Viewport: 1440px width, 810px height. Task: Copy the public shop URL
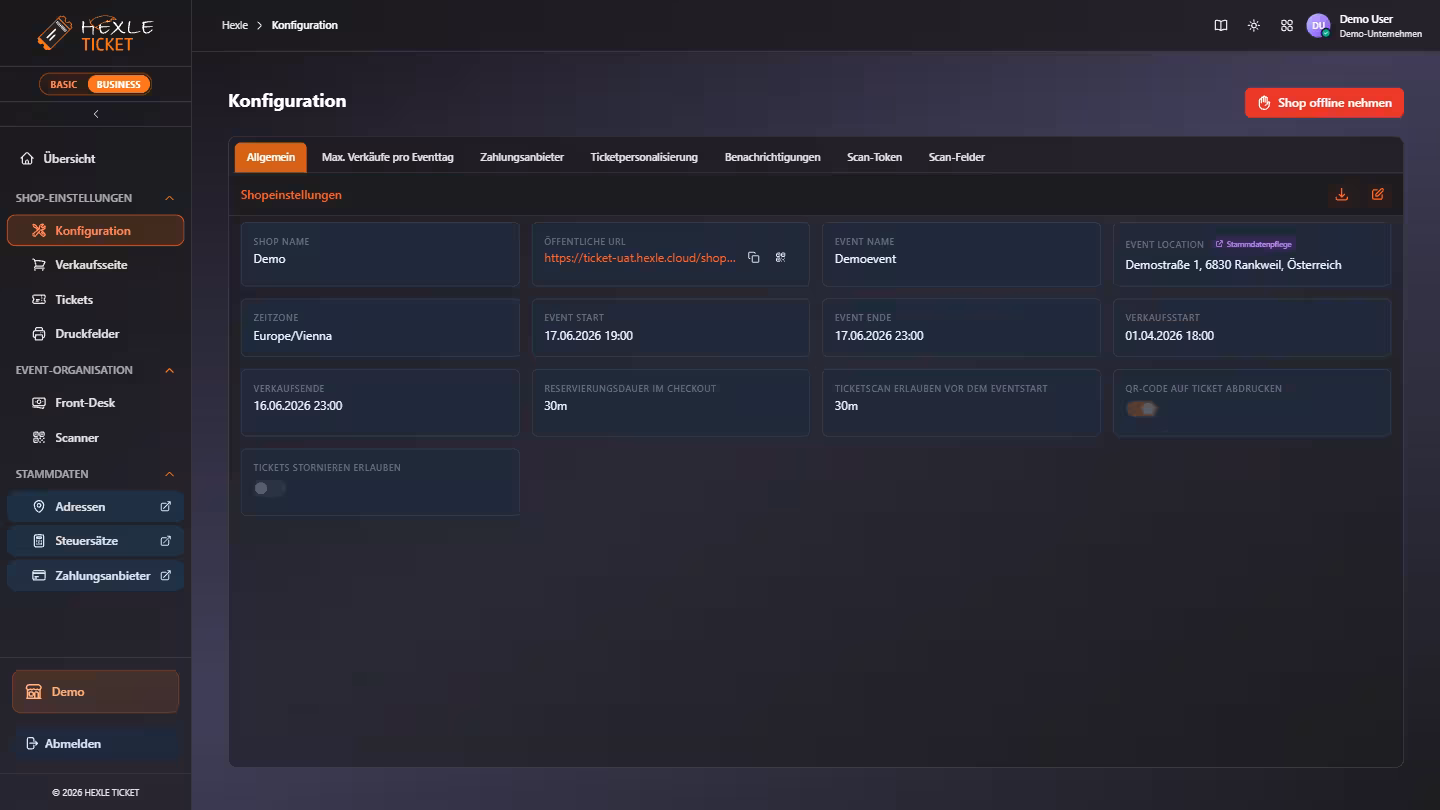click(x=754, y=258)
